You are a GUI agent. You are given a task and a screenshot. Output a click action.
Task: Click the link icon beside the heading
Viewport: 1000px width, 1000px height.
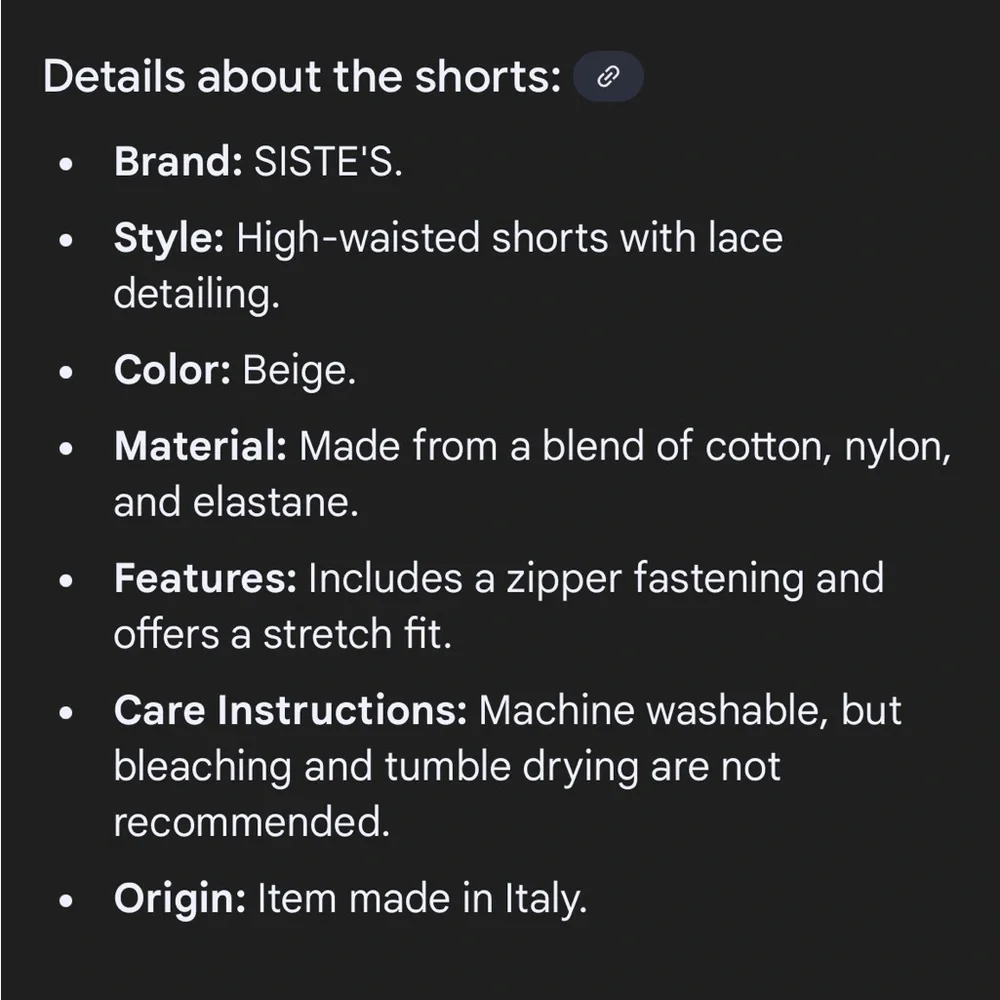[x=608, y=77]
